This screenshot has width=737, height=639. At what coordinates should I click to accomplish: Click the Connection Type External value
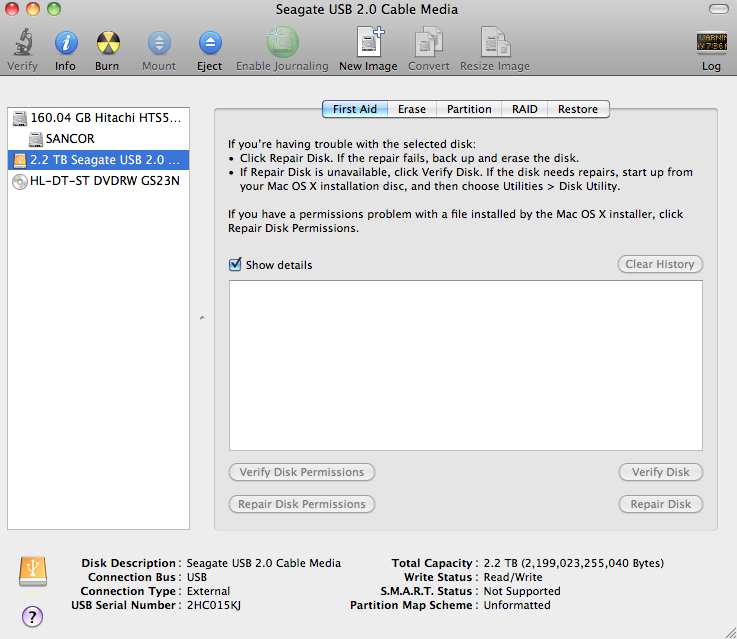pos(208,591)
